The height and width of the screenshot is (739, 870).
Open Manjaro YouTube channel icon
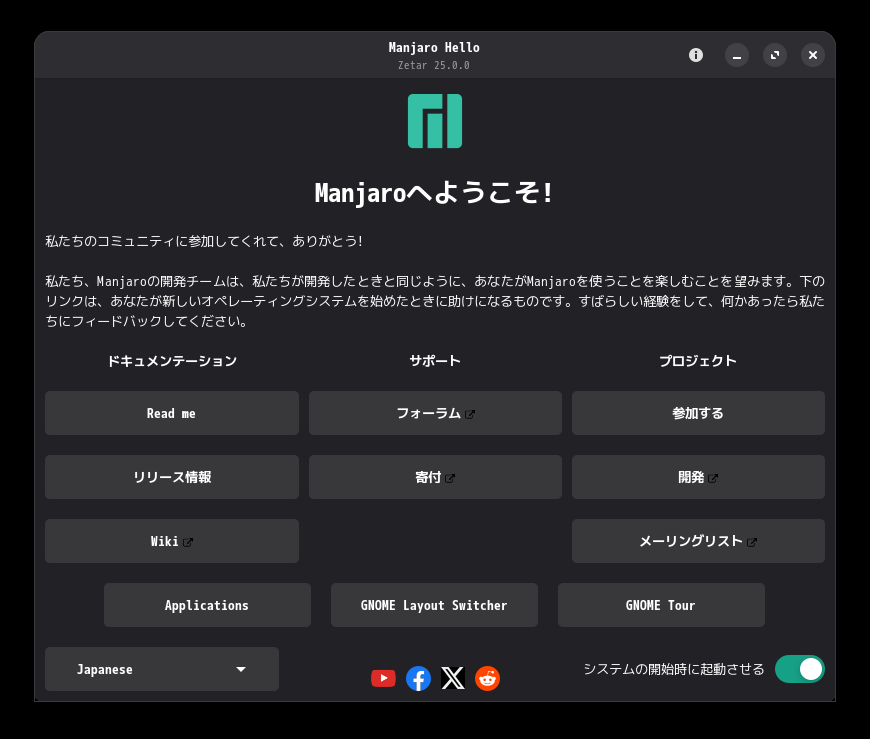coord(383,678)
